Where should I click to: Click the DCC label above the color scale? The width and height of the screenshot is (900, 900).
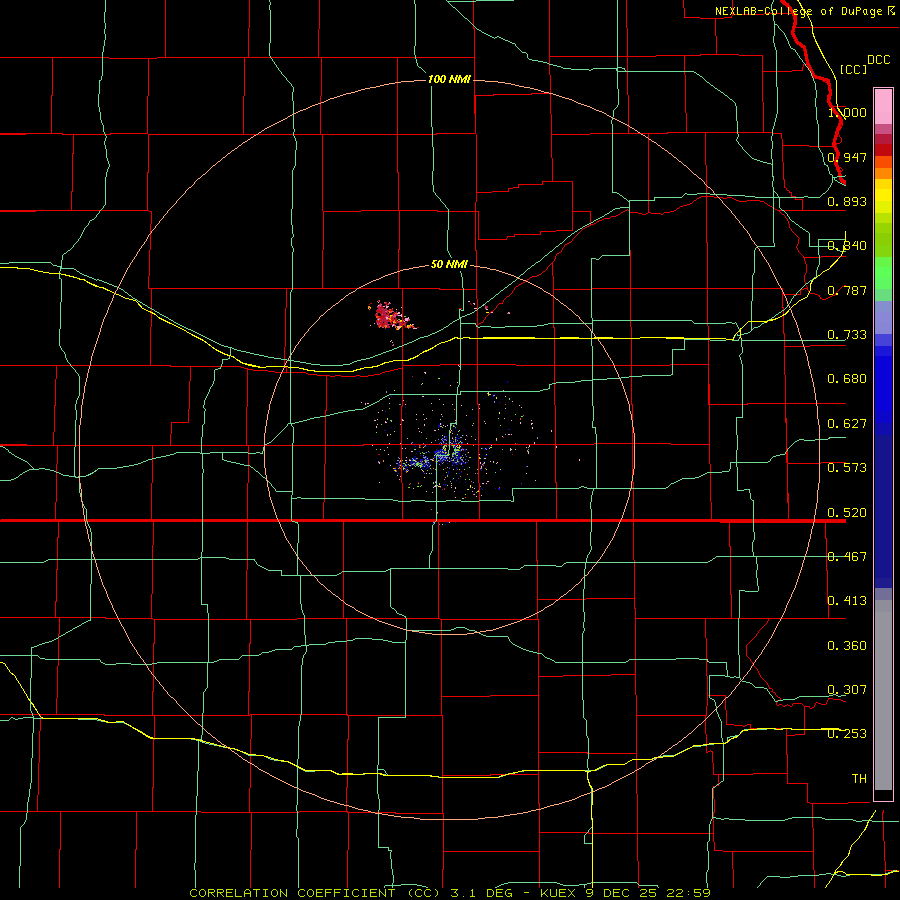(878, 60)
